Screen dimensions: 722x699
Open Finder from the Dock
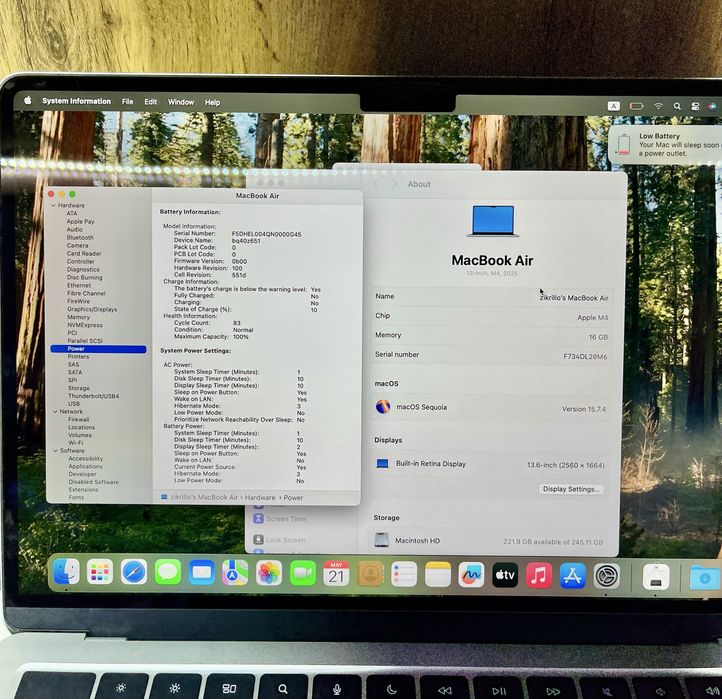point(66,571)
